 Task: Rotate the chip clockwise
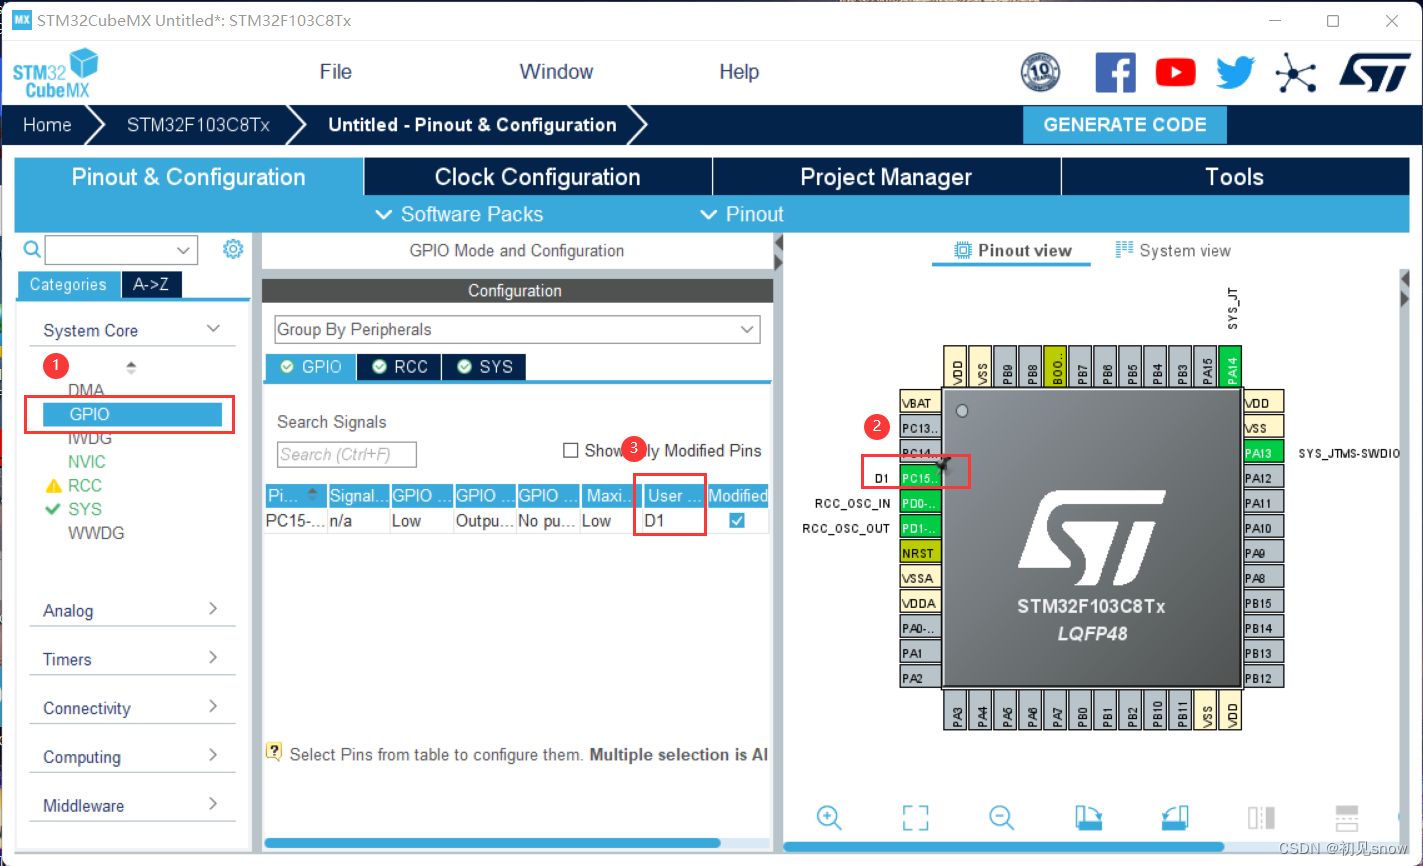point(1088,818)
